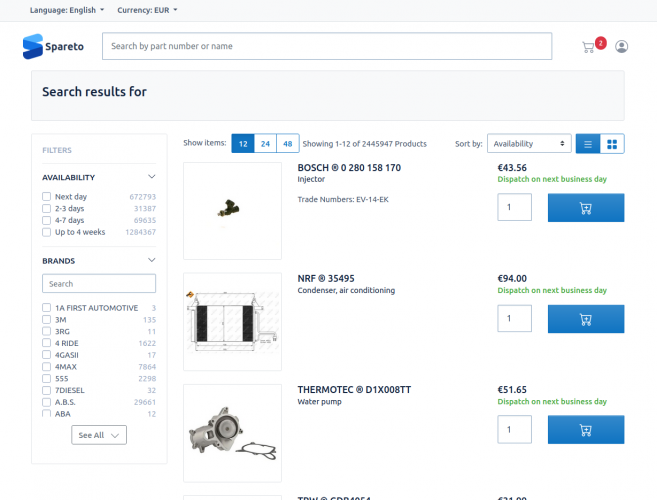Image resolution: width=657 pixels, height=500 pixels.
Task: Tick the 4MAX brand checkbox
Action: tap(47, 366)
